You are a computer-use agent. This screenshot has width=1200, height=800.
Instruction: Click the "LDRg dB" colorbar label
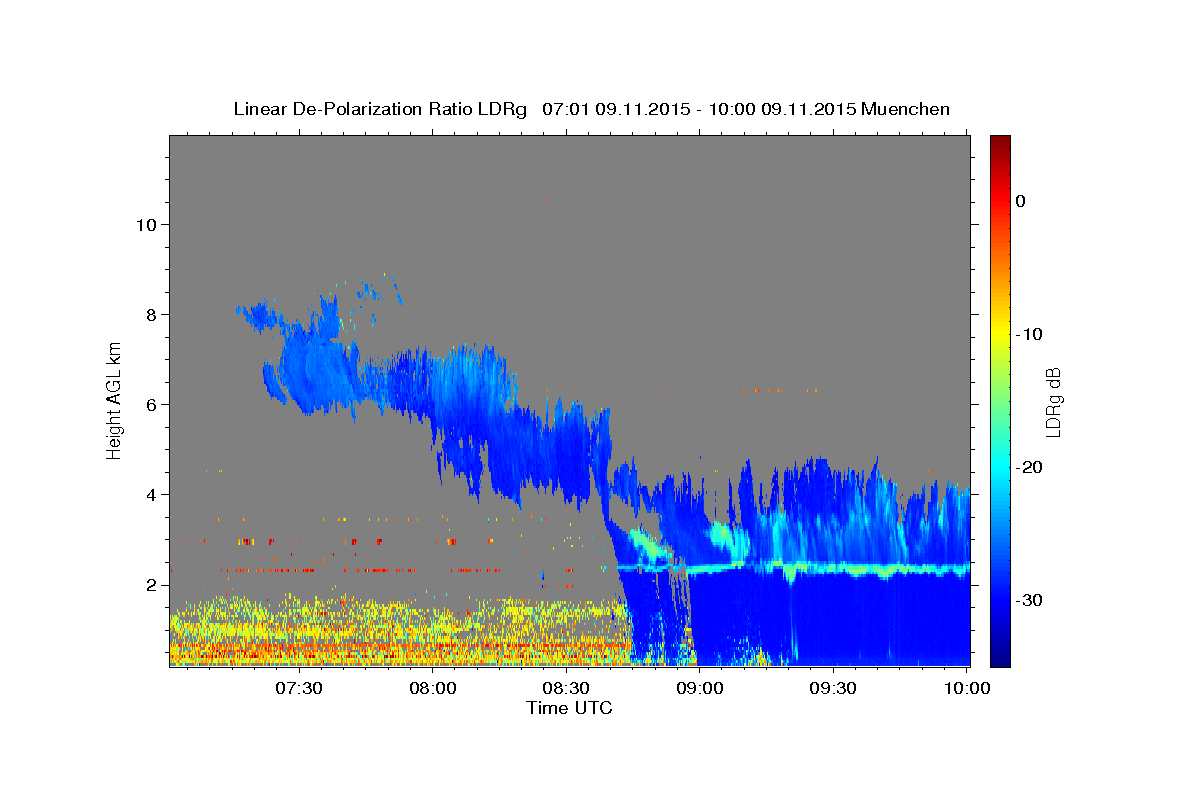[x=1053, y=401]
